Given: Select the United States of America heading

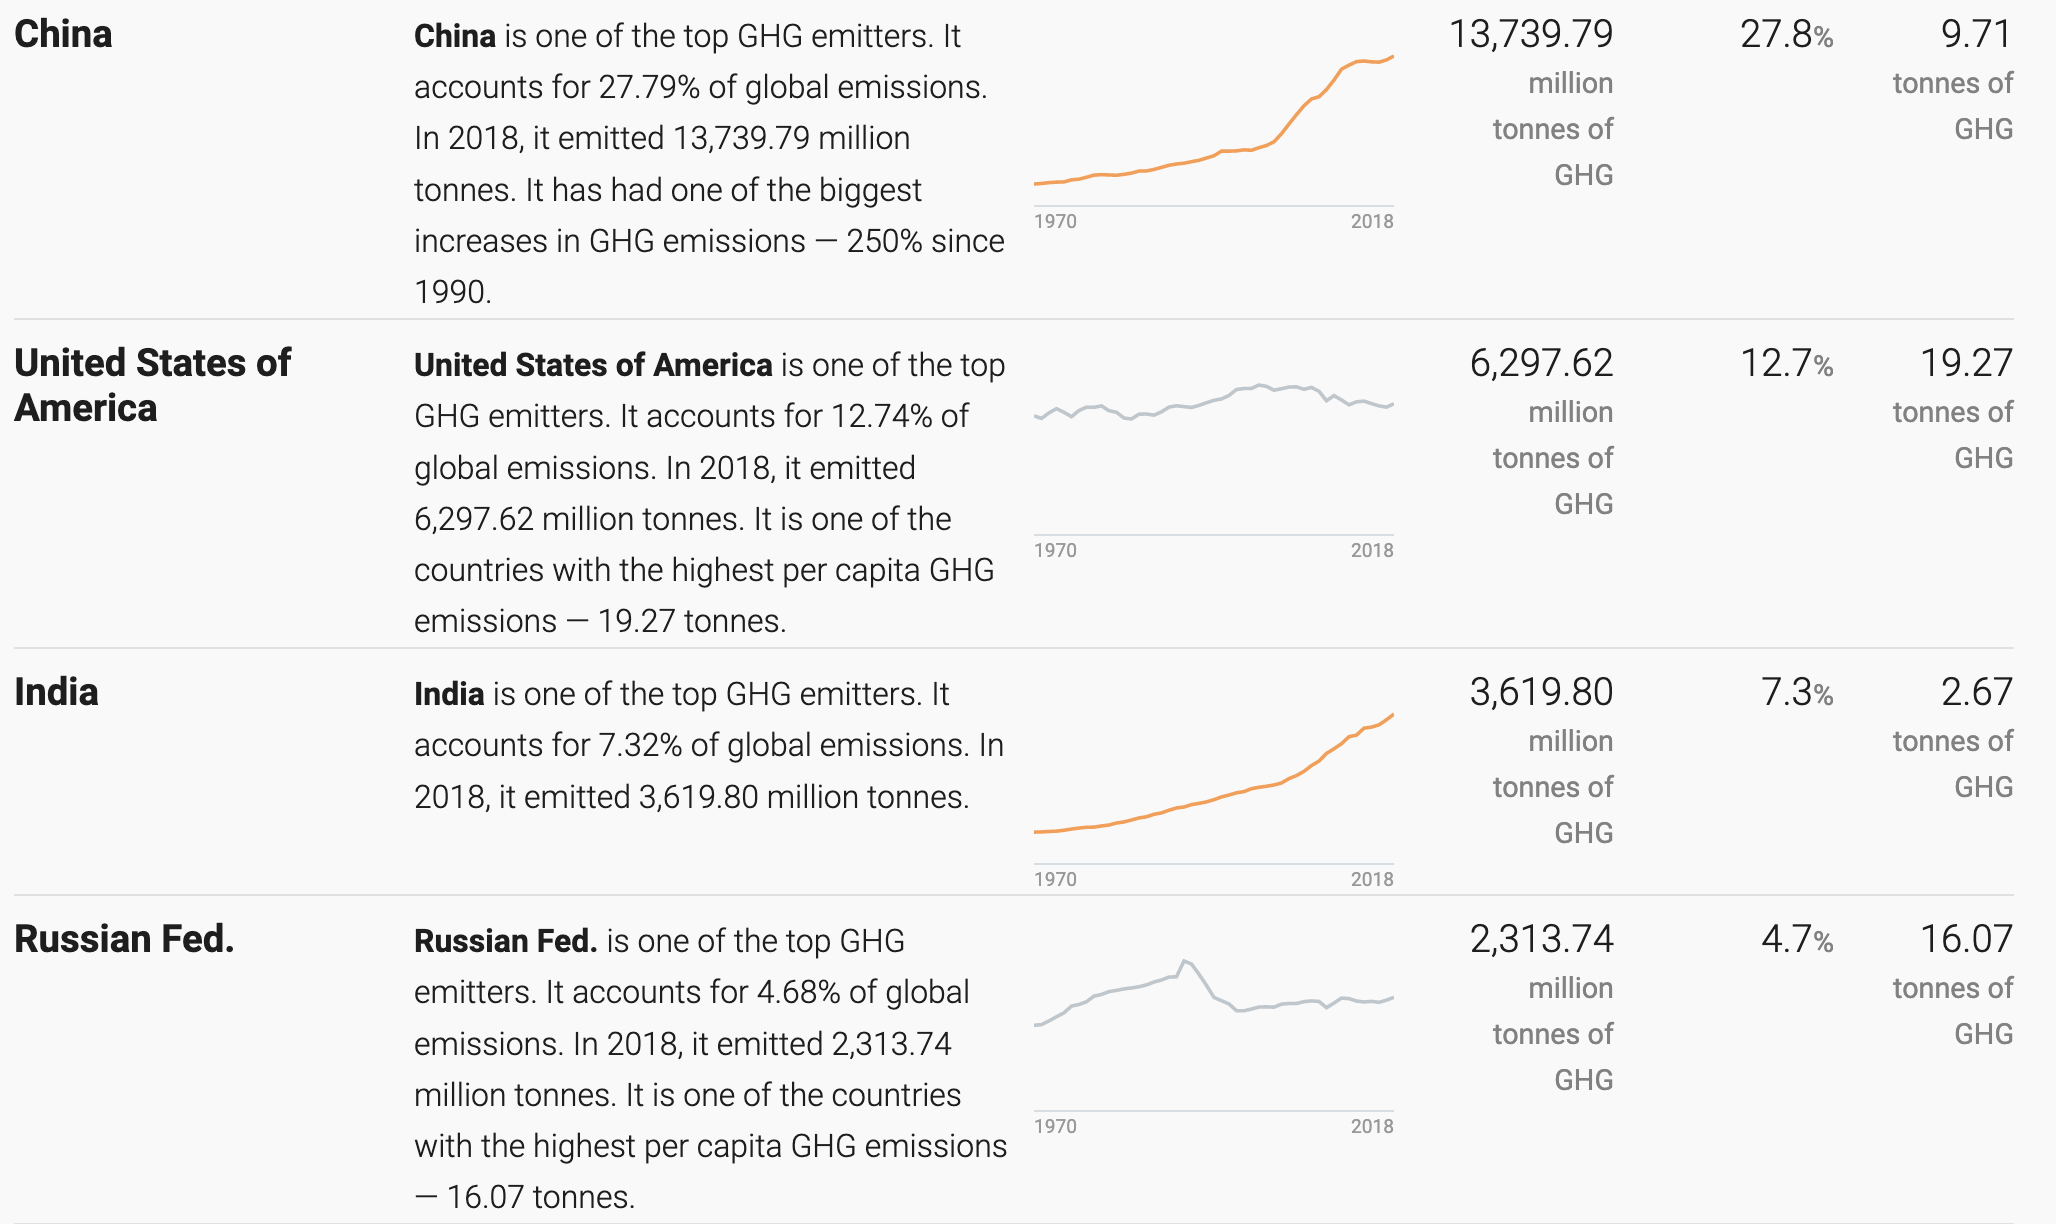Looking at the screenshot, I should (152, 385).
